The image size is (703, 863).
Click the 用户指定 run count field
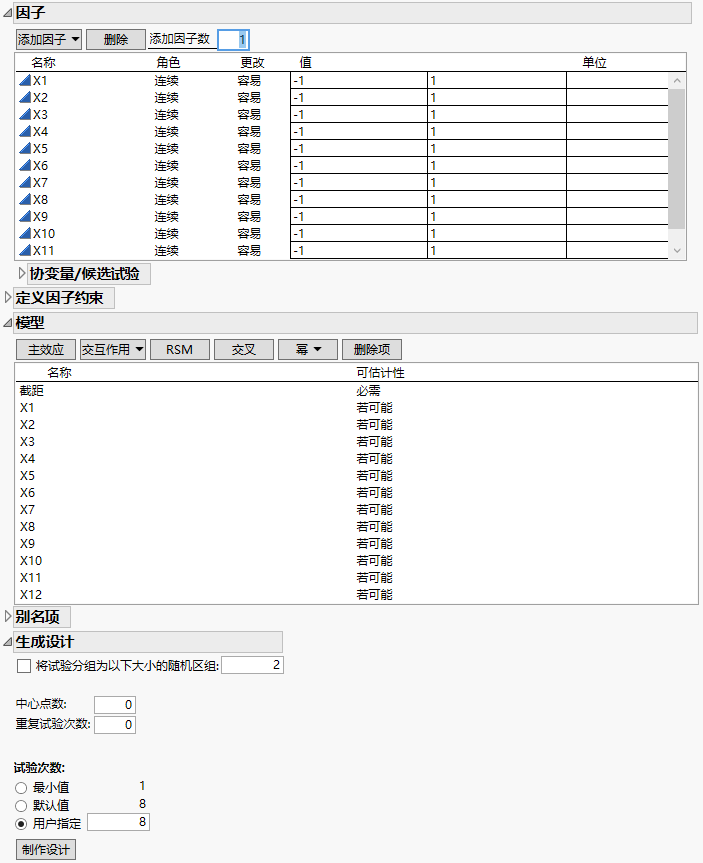click(118, 822)
